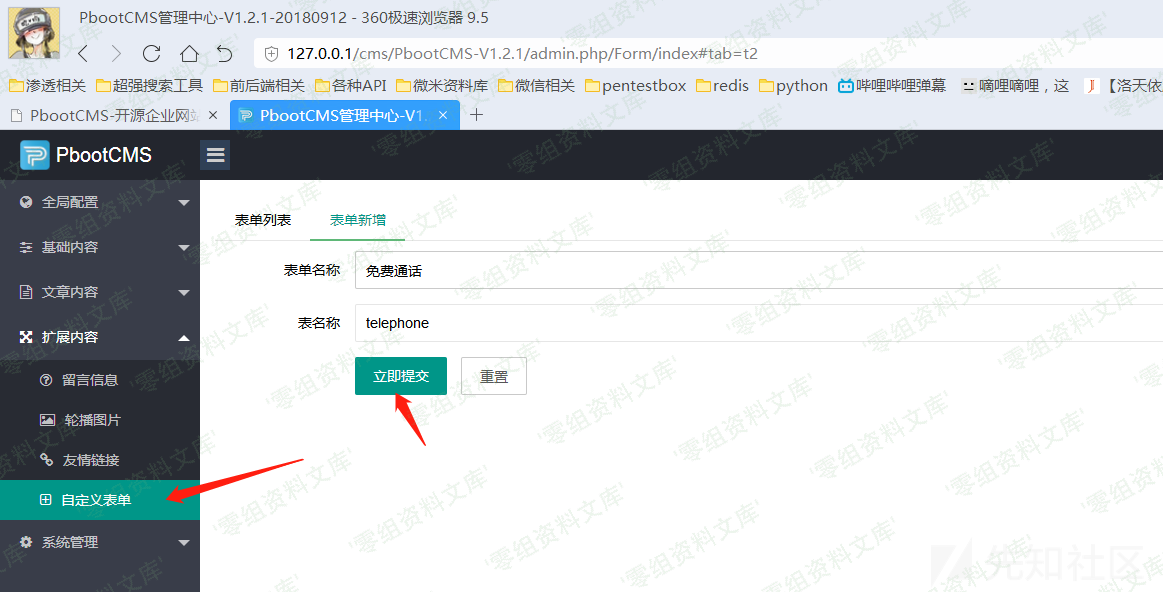Click the hamburger menu toggle icon
Viewport: 1163px width, 592px height.
click(215, 155)
